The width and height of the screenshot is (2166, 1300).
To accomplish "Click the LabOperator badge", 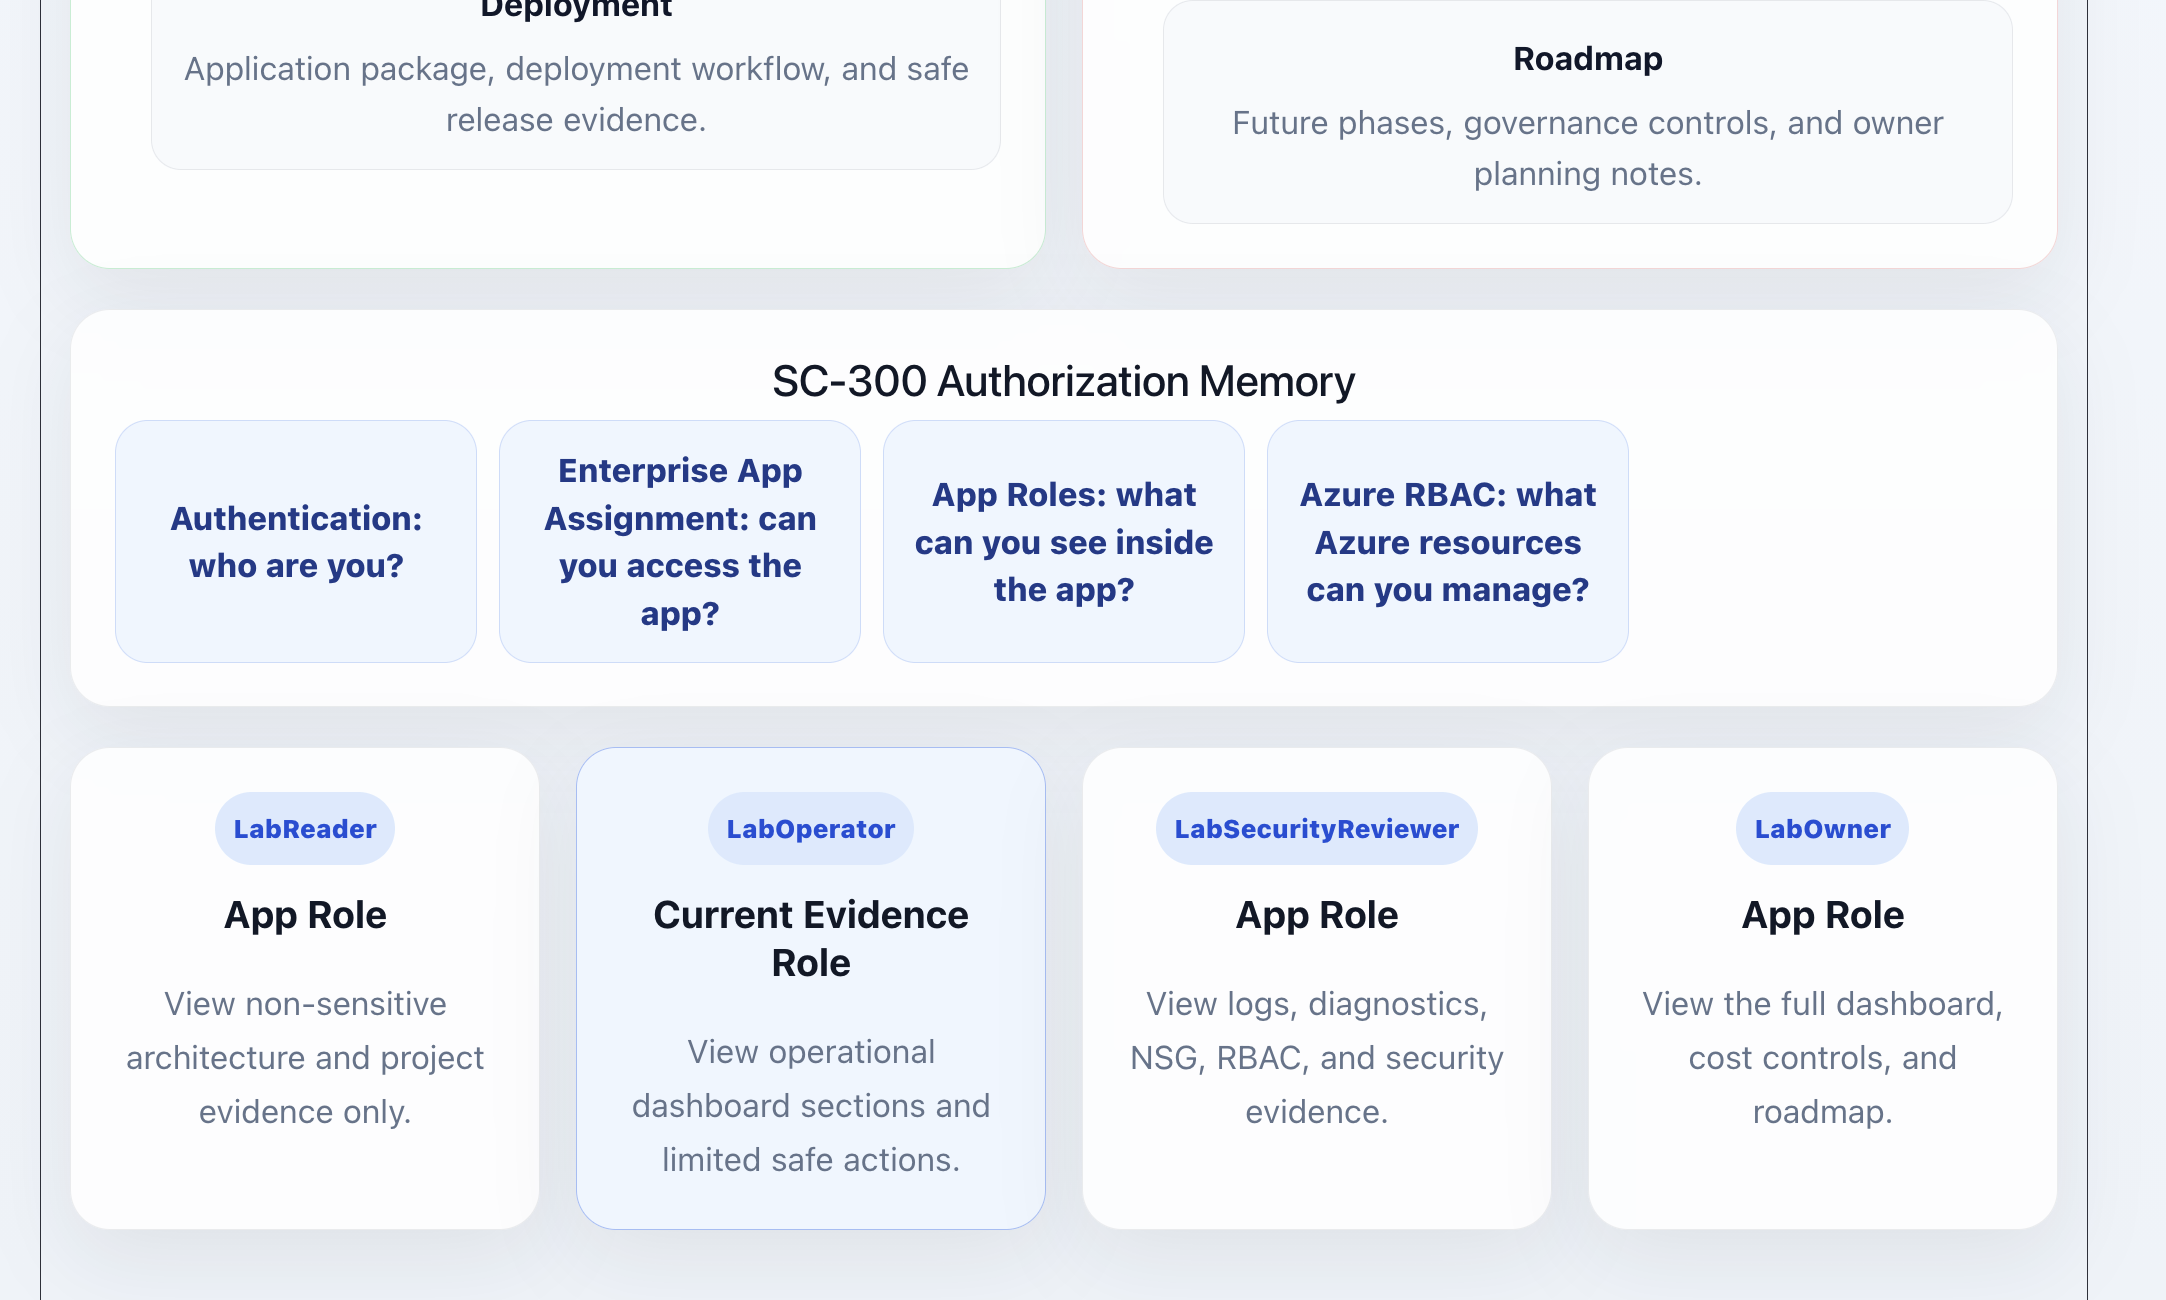I will click(x=811, y=828).
